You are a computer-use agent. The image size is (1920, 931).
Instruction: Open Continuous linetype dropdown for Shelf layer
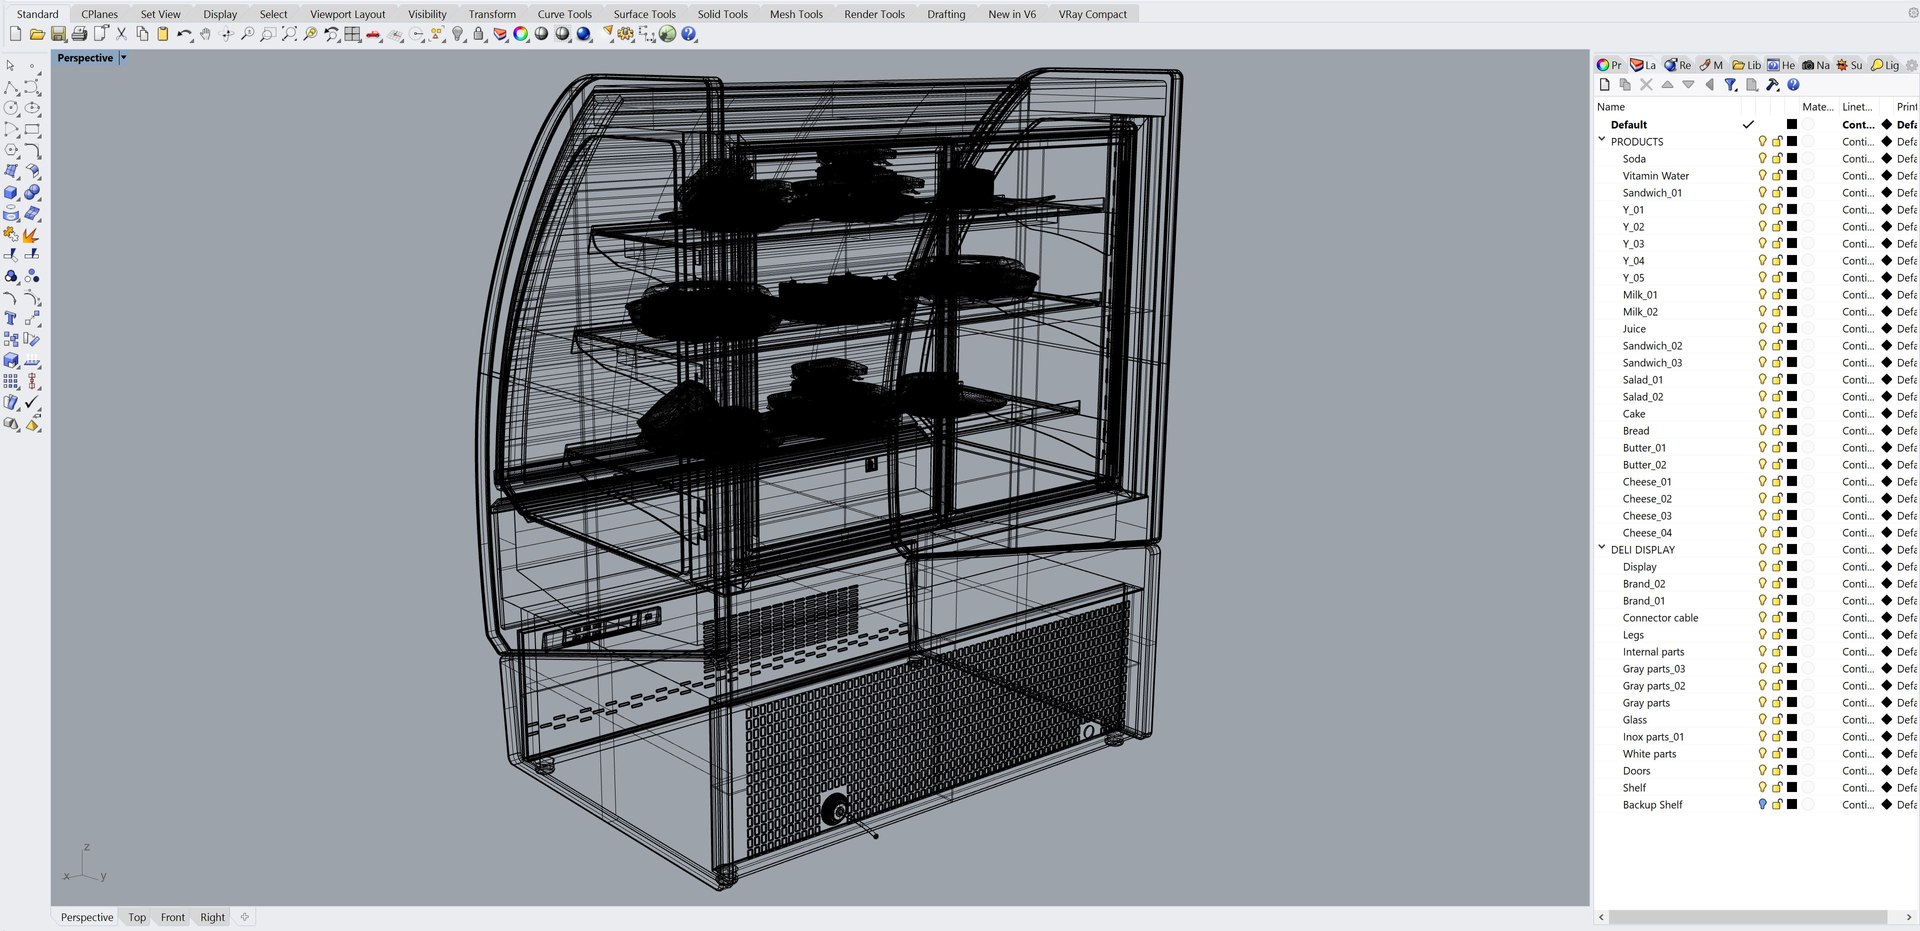1858,787
